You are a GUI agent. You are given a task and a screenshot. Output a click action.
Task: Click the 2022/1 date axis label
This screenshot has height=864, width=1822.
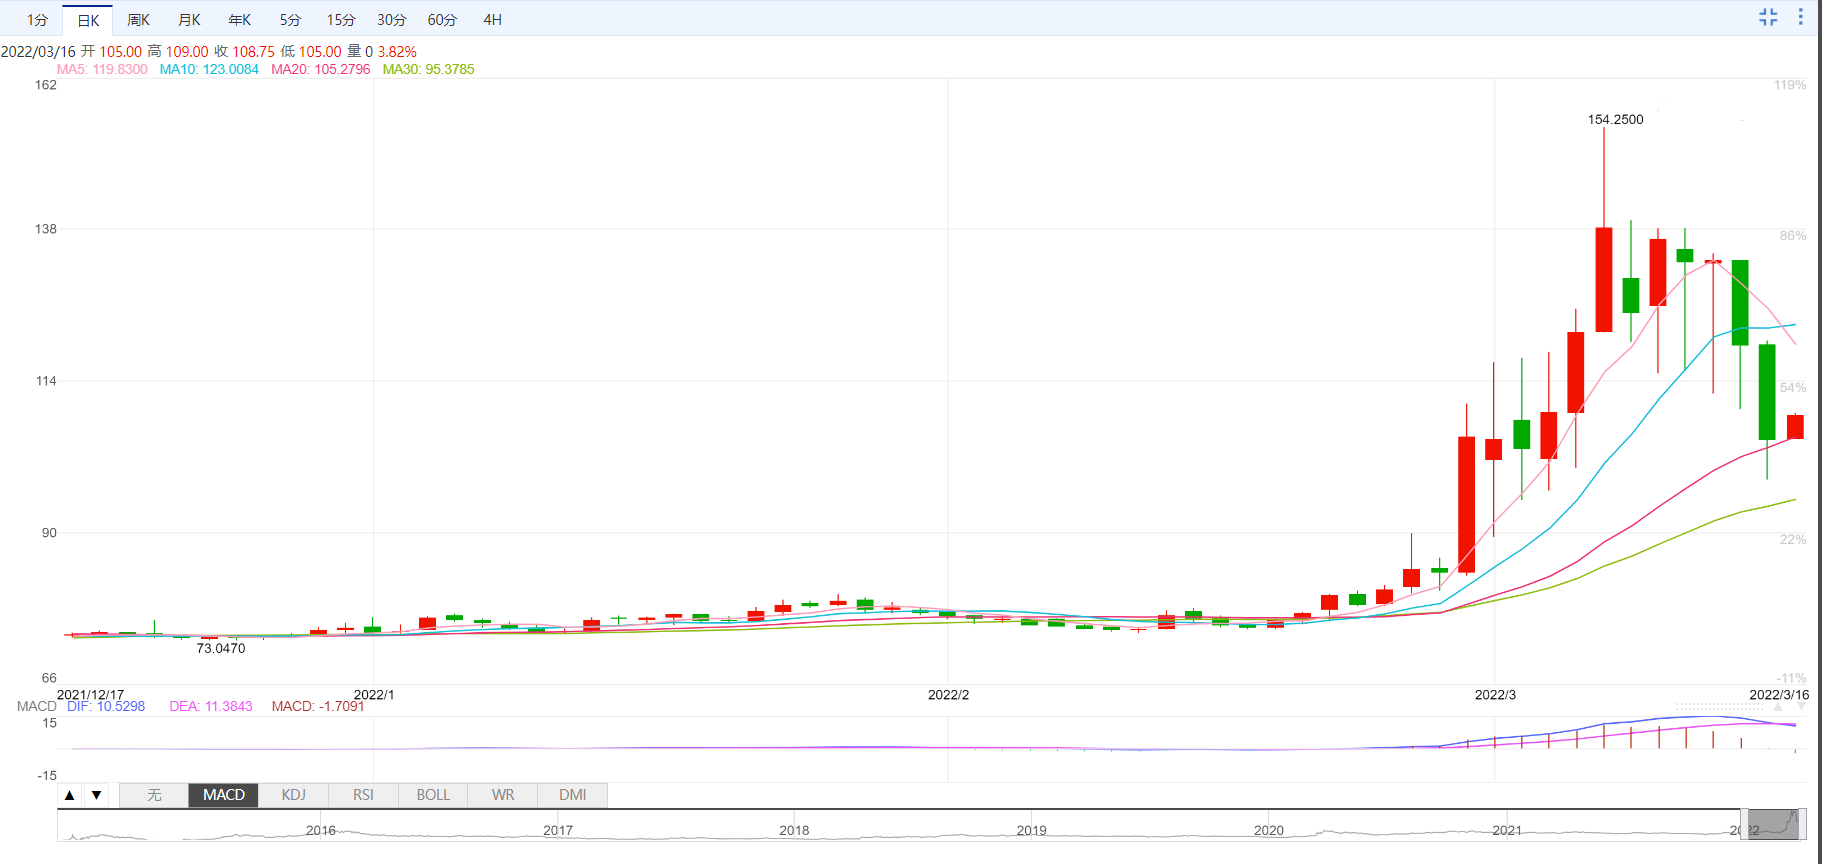[374, 694]
